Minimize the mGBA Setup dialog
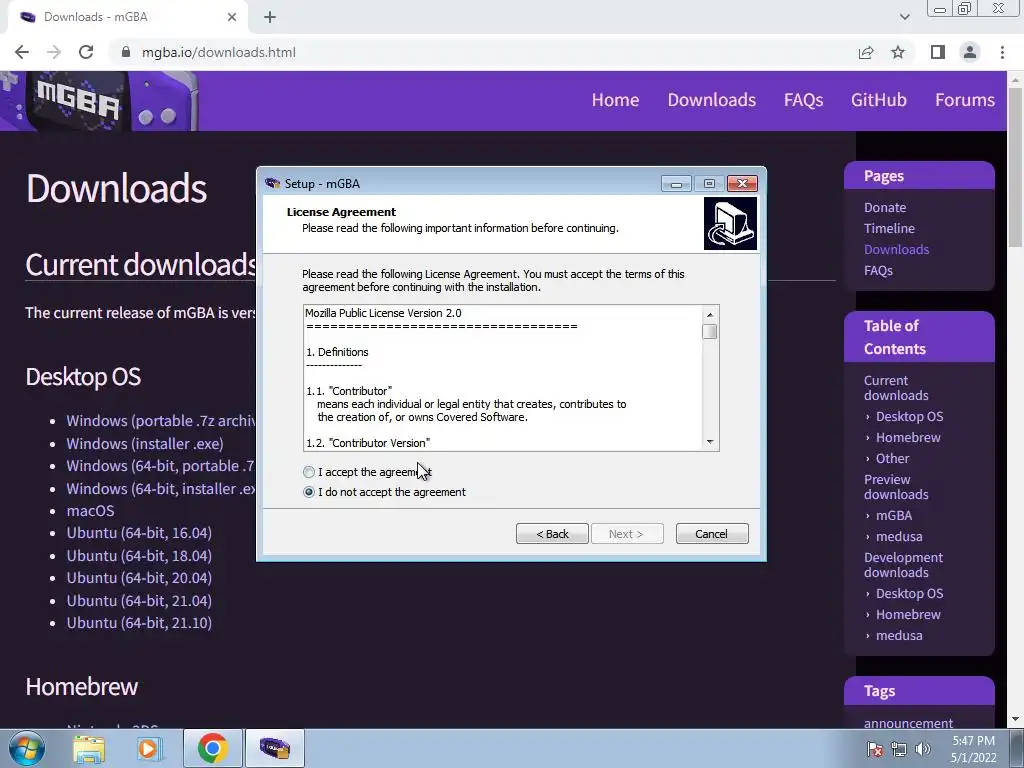 (x=677, y=184)
